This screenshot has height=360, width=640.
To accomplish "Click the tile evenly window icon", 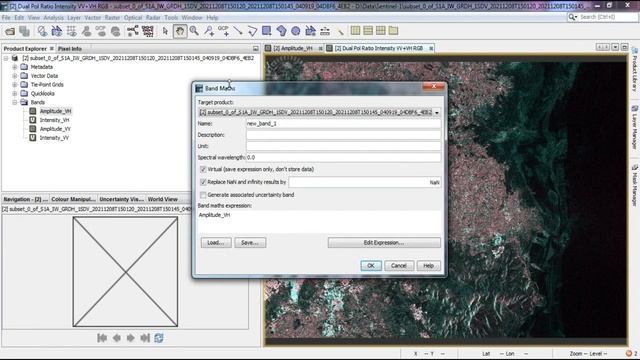I will pos(381,31).
